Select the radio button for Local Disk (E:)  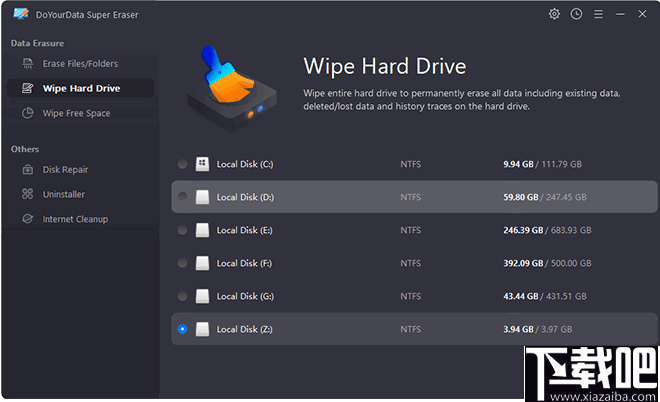pyautogui.click(x=182, y=230)
